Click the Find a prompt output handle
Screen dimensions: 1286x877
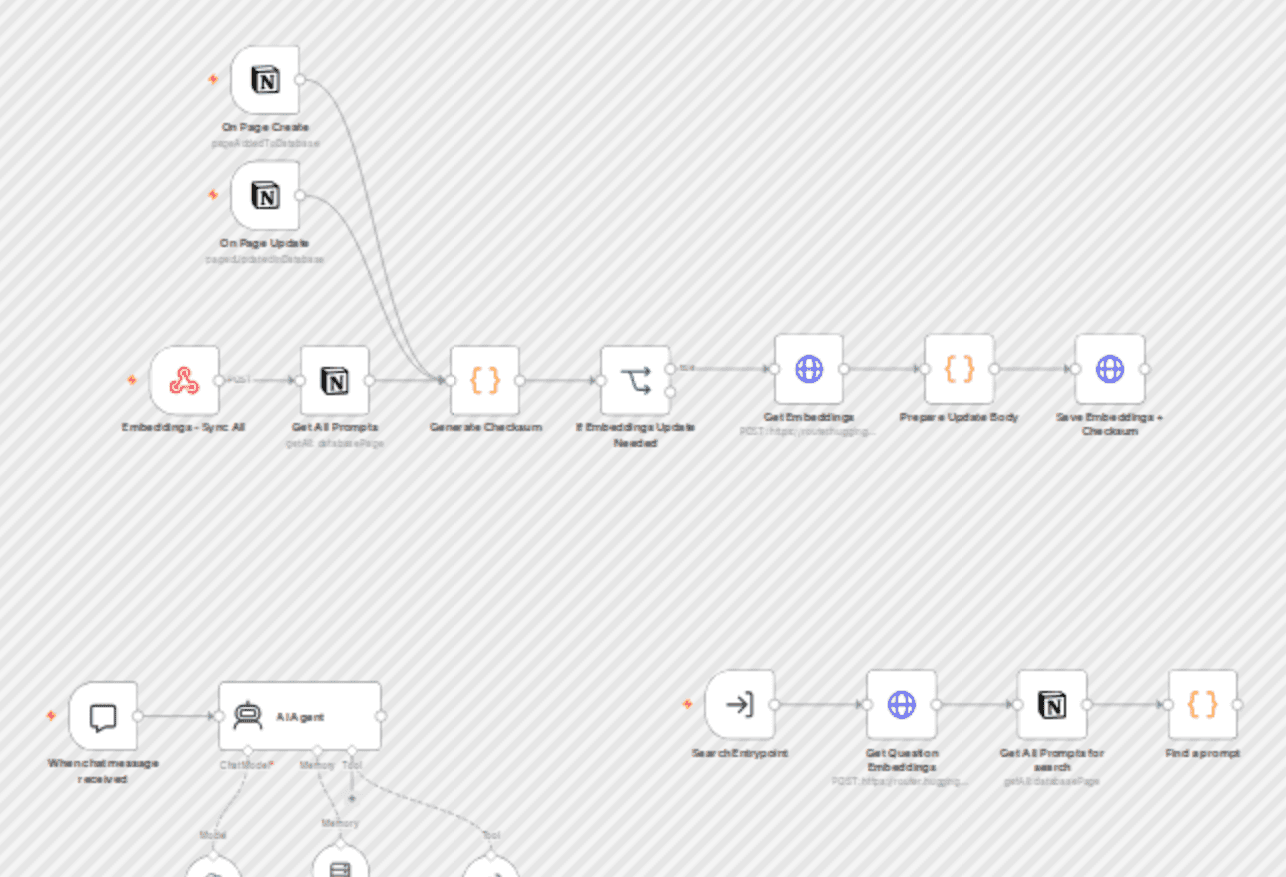pos(1237,705)
